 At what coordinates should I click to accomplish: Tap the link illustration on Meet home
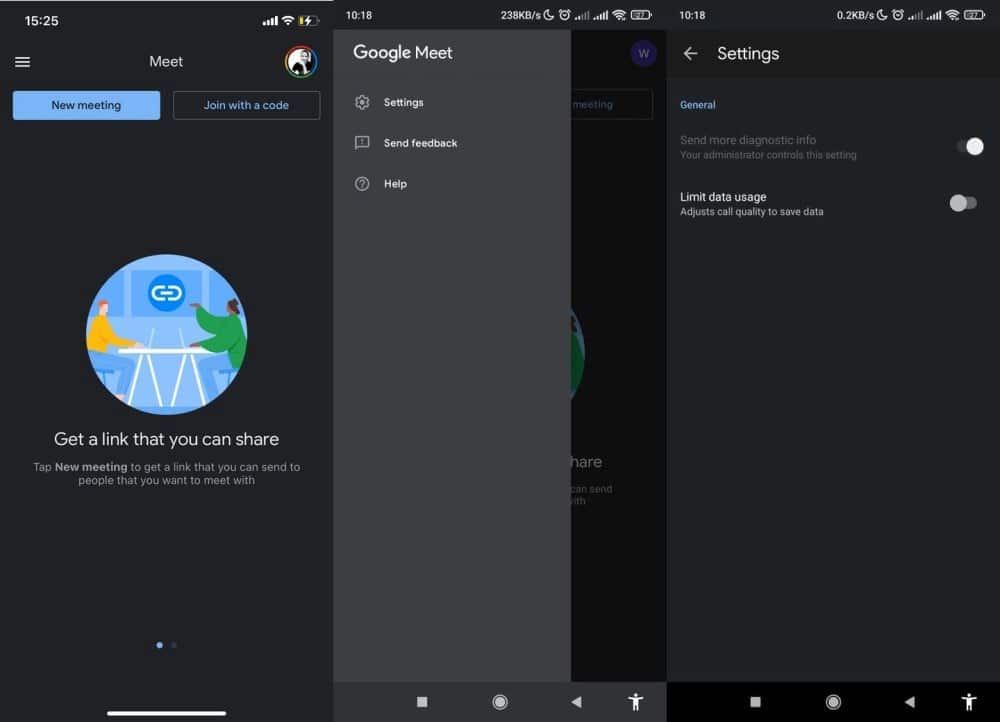pyautogui.click(x=166, y=334)
